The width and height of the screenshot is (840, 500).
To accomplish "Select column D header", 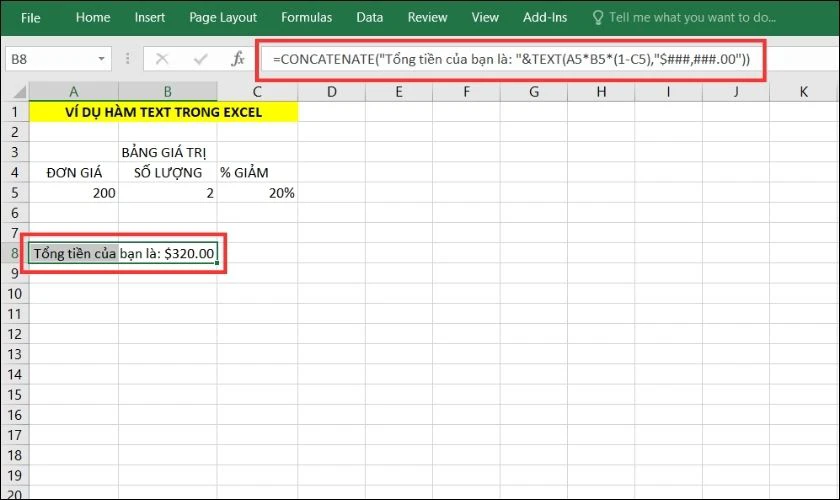I will (332, 92).
